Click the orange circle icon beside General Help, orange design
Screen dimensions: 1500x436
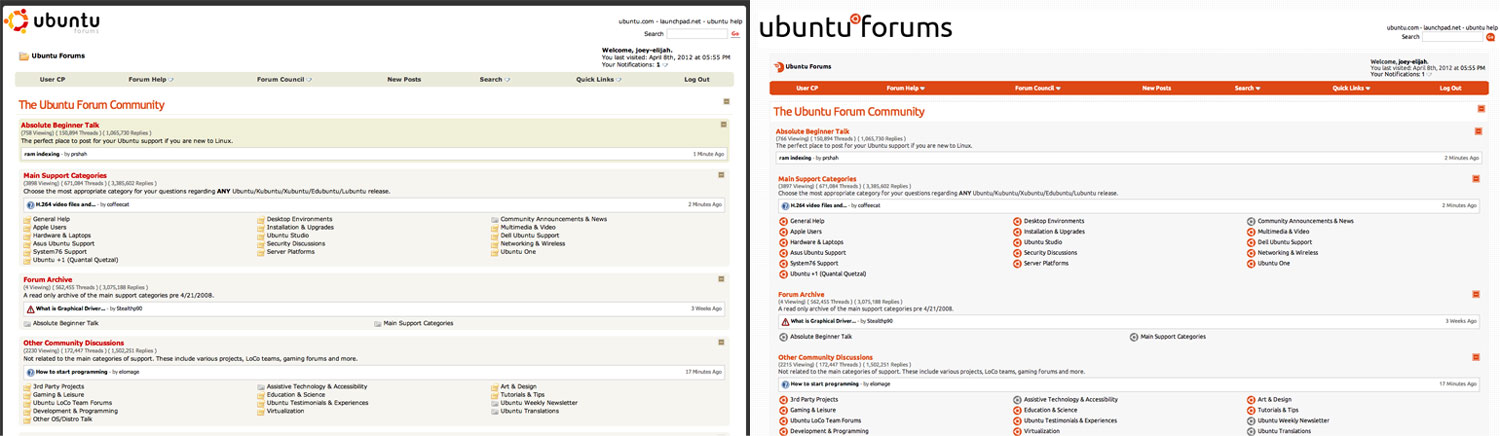click(x=783, y=221)
